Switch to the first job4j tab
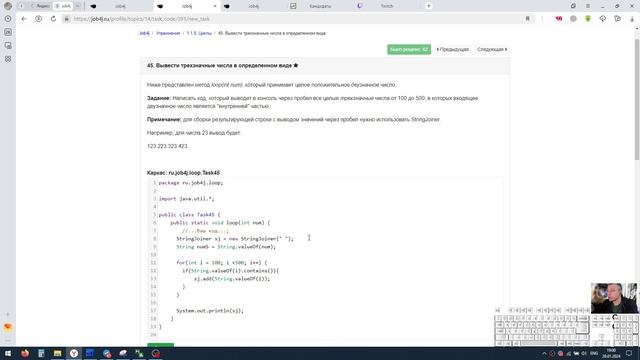Viewport: 640px width, 360px height. 120,6
